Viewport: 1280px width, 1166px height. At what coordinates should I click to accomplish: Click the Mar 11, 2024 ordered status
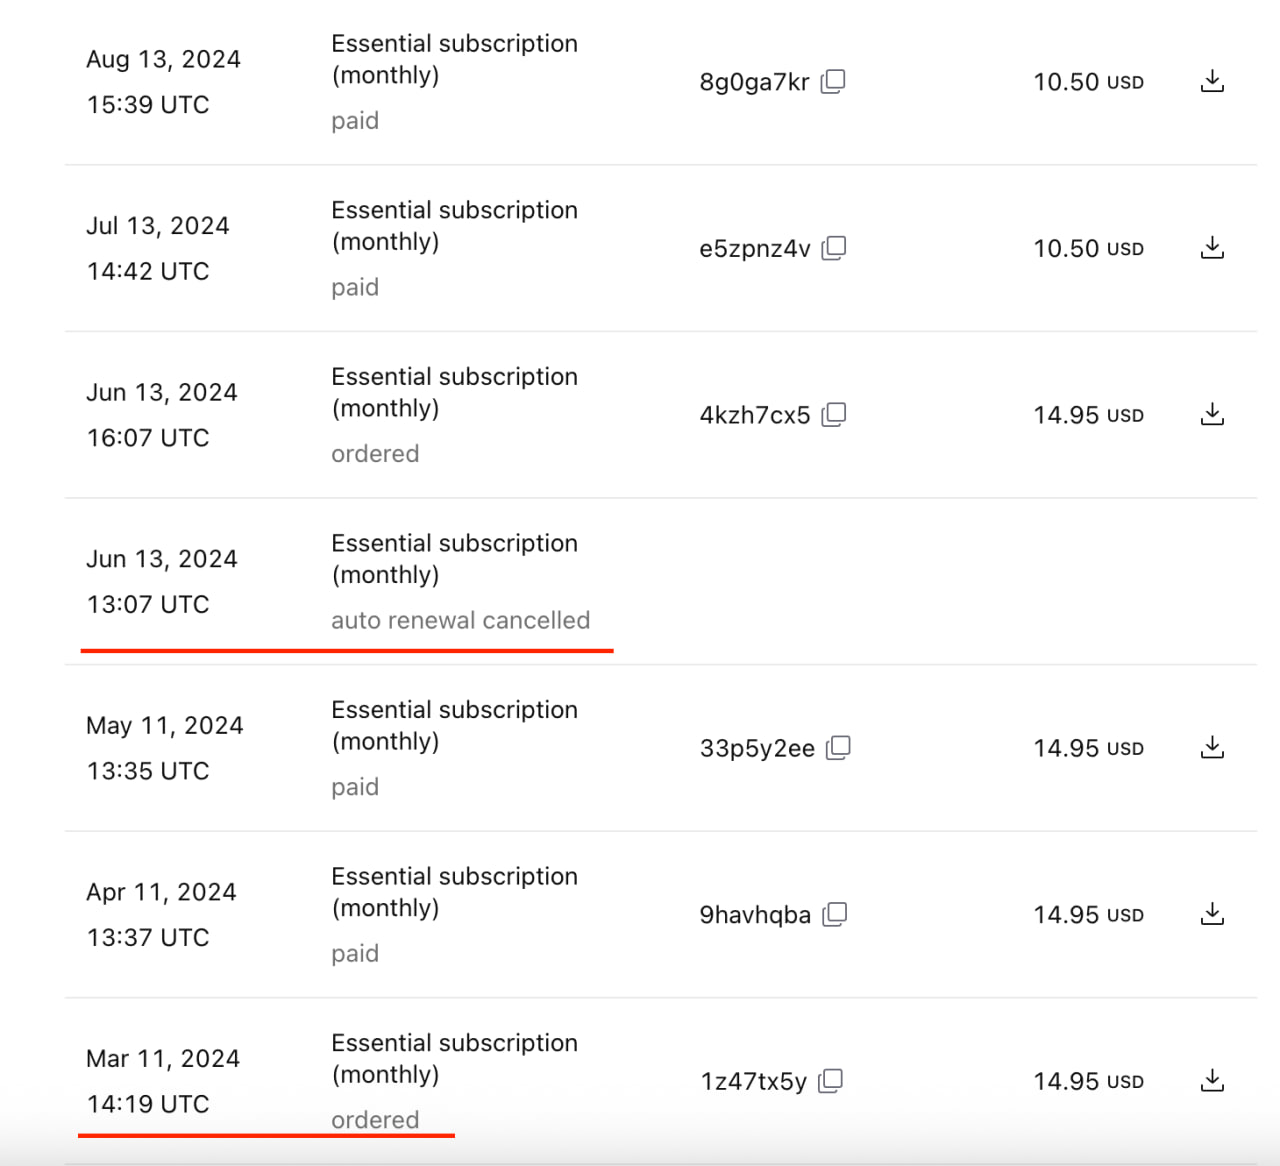click(375, 1120)
